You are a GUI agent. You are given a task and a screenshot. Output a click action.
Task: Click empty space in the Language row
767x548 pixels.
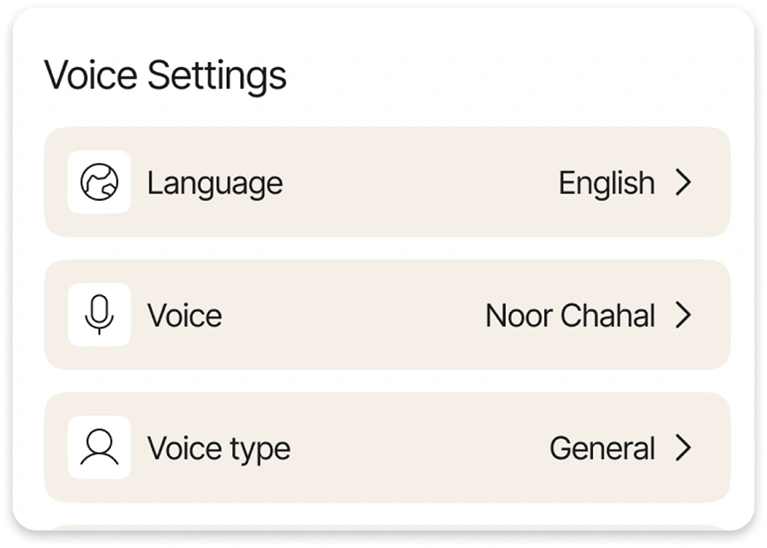point(420,183)
